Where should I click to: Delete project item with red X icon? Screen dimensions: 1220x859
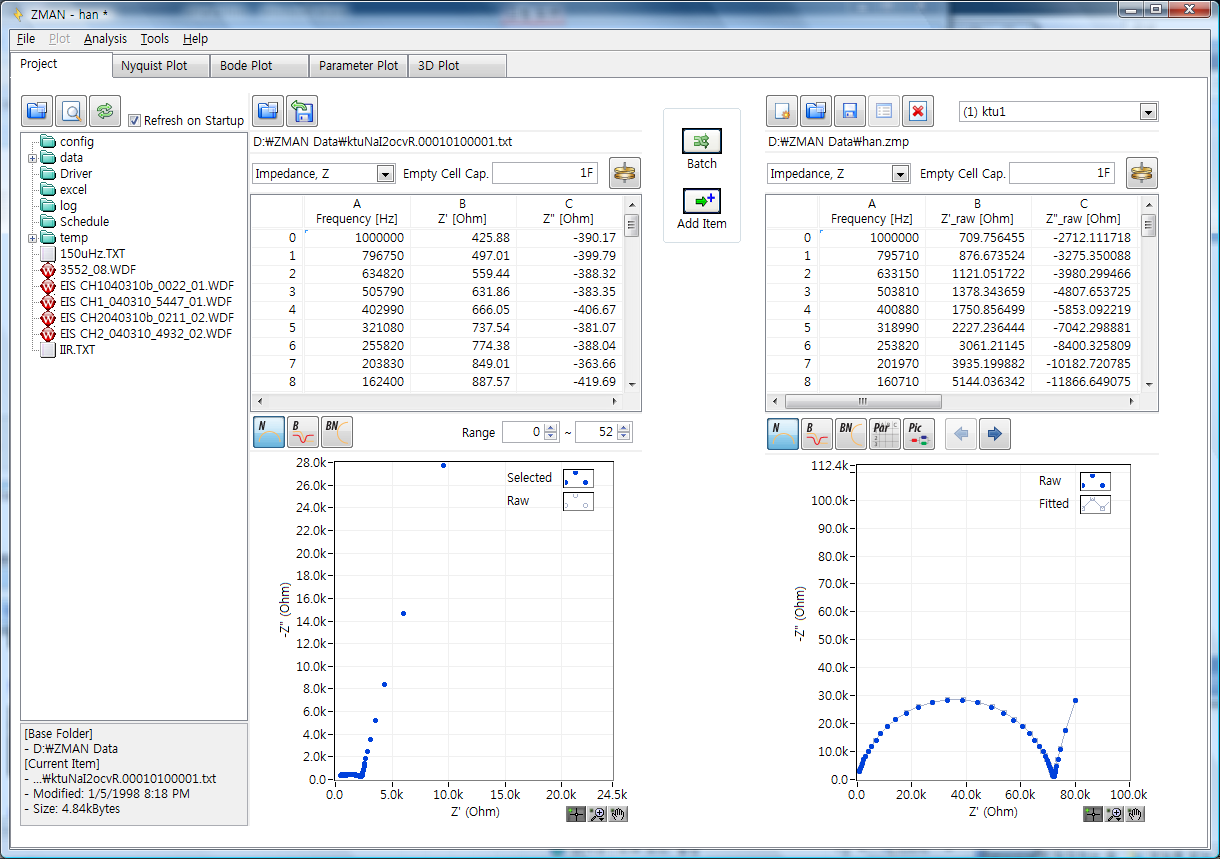point(917,111)
